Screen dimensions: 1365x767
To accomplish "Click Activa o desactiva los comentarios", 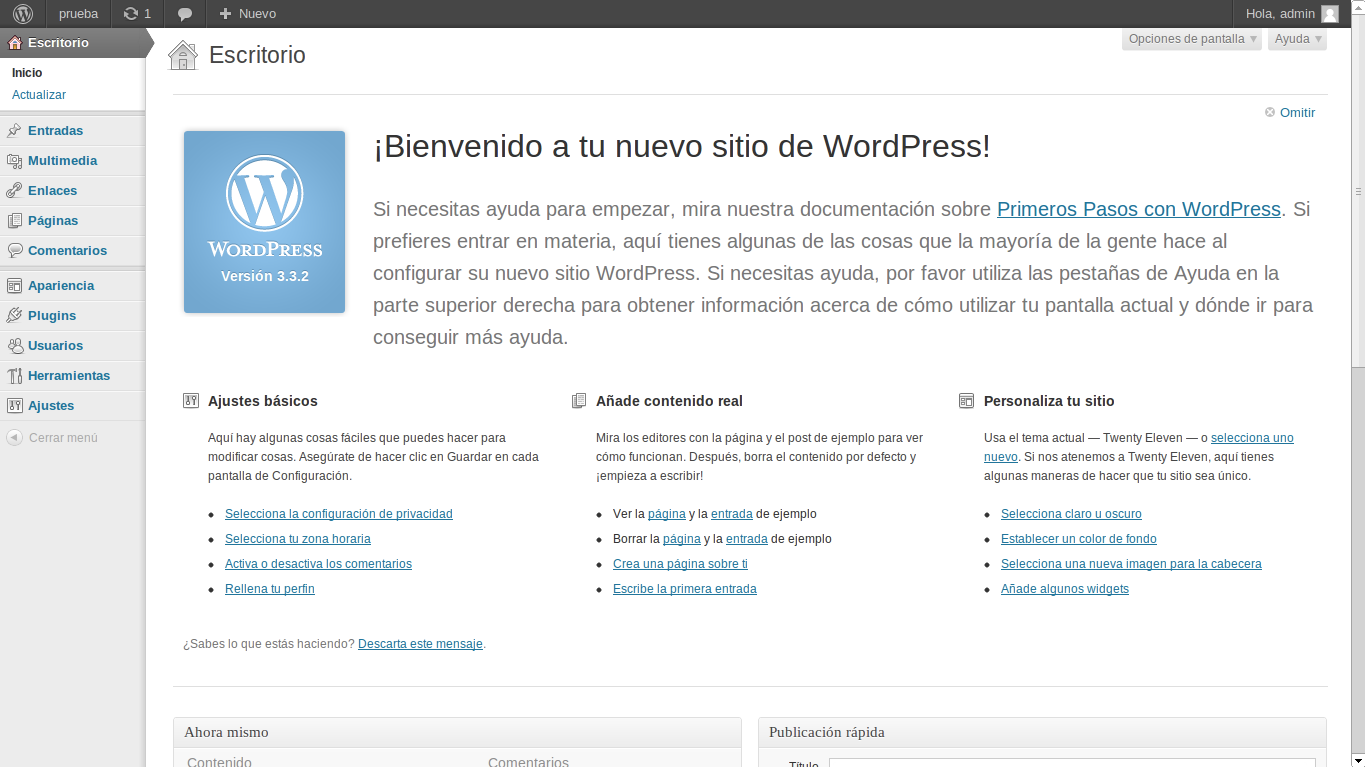I will [318, 564].
